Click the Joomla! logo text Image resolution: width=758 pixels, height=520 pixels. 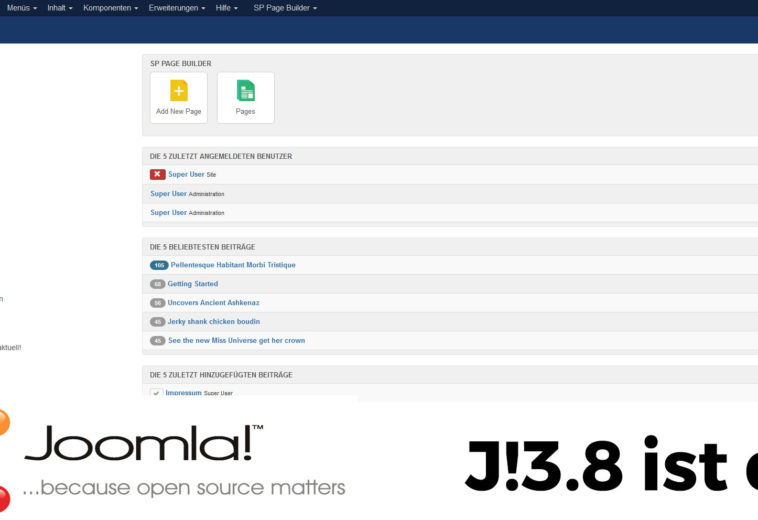click(x=144, y=443)
